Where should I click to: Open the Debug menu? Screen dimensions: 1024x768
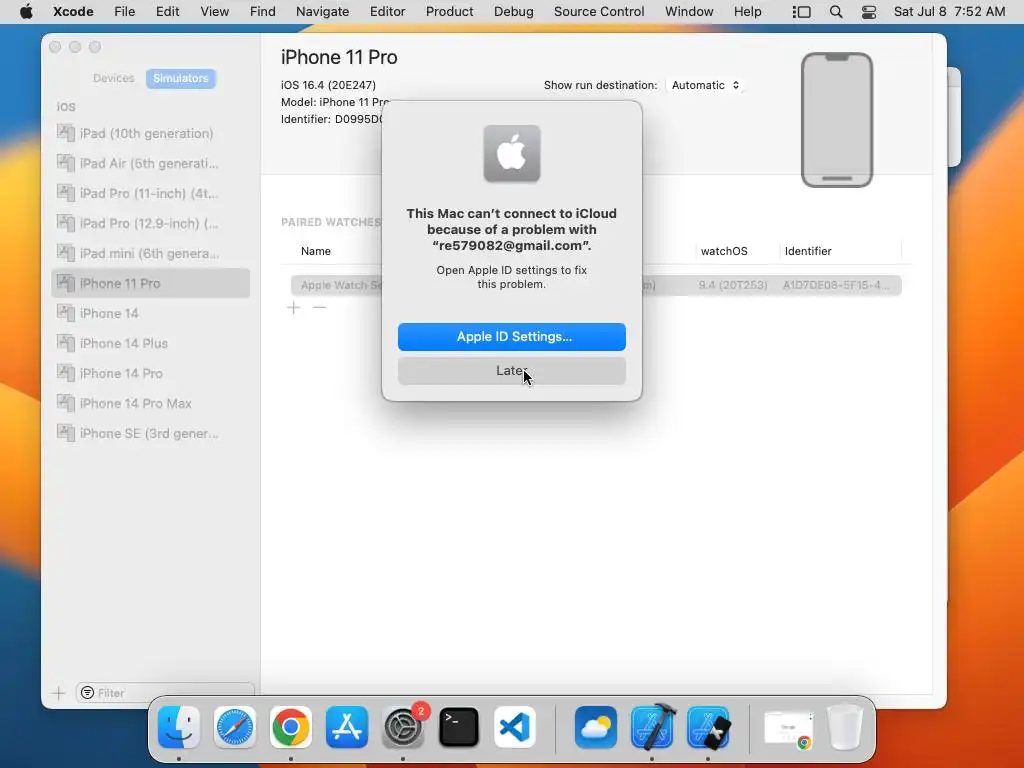coord(513,12)
